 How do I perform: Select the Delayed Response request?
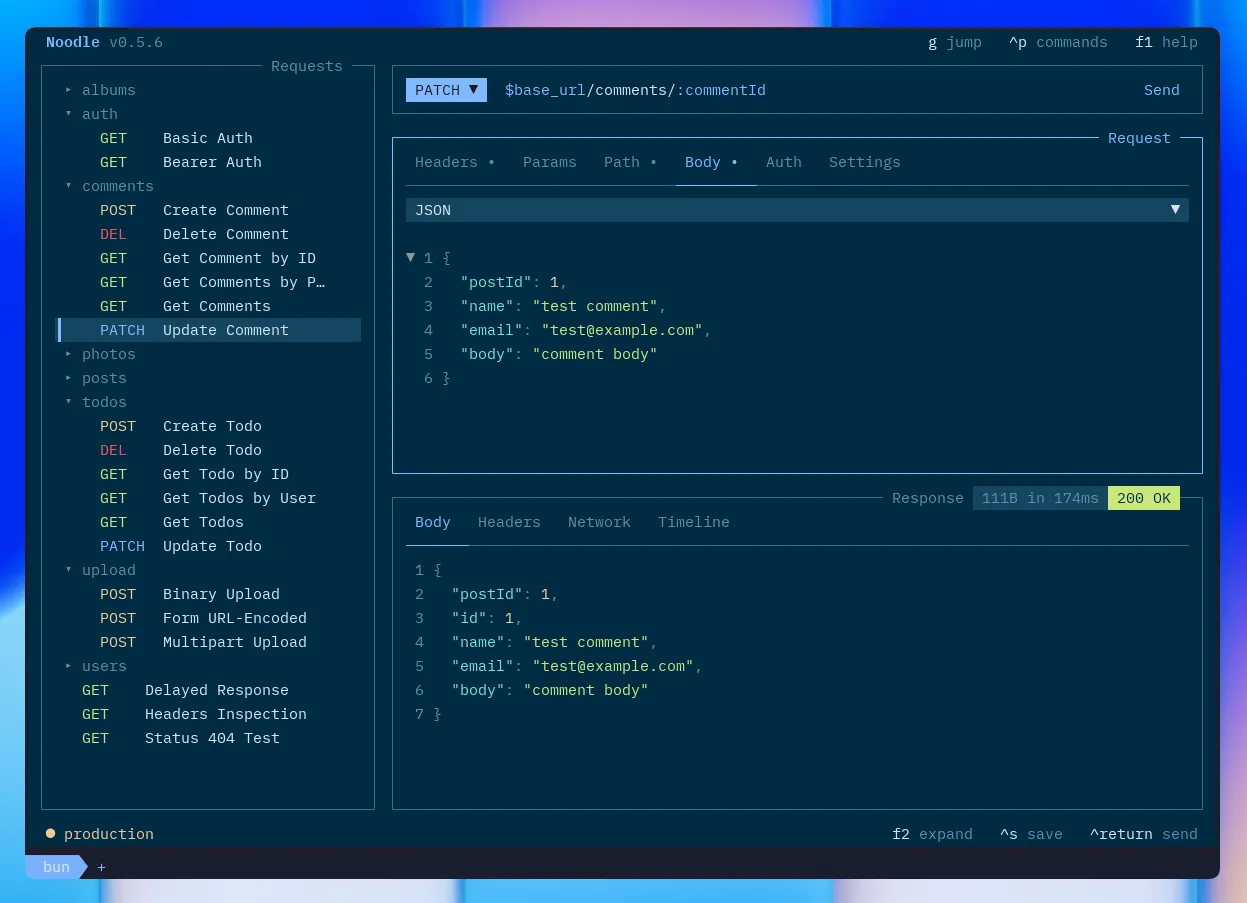pos(208,690)
